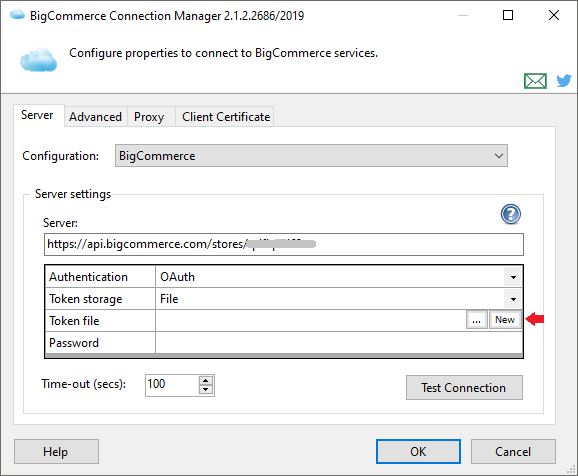
Task: Click the Token file value cell
Action: pyautogui.click(x=310, y=321)
